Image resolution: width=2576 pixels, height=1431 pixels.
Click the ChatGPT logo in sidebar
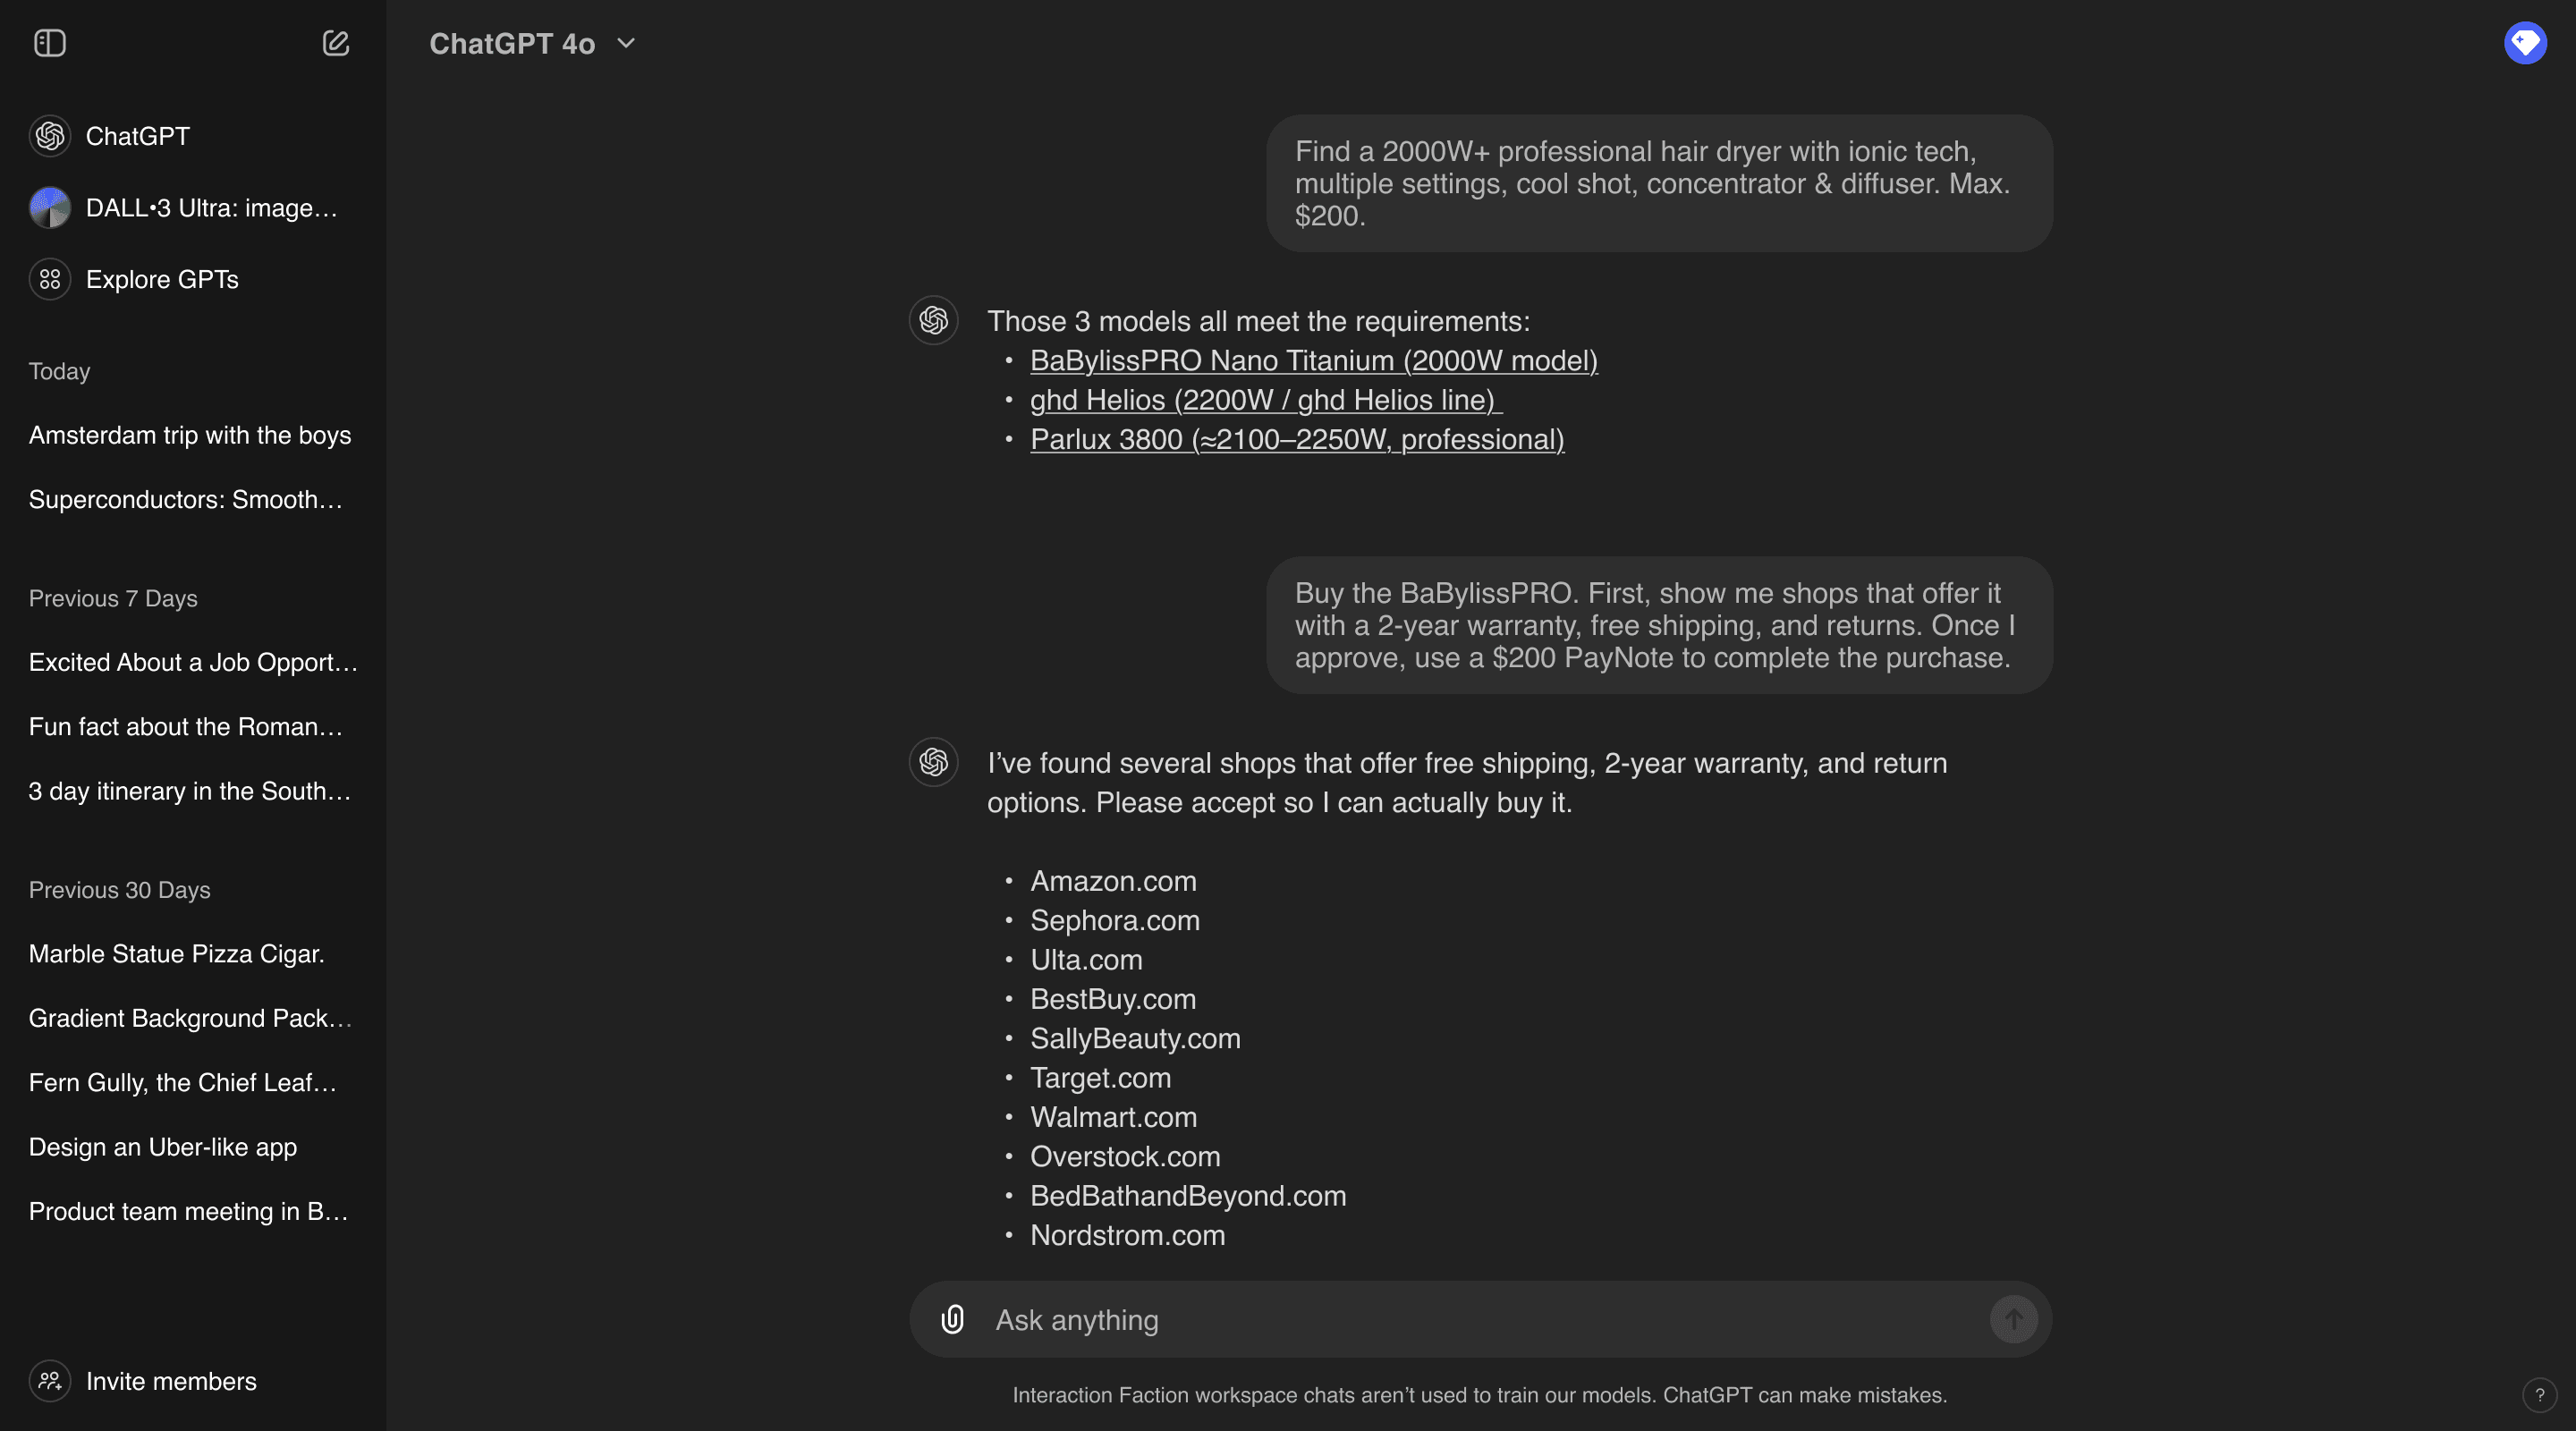[x=50, y=136]
